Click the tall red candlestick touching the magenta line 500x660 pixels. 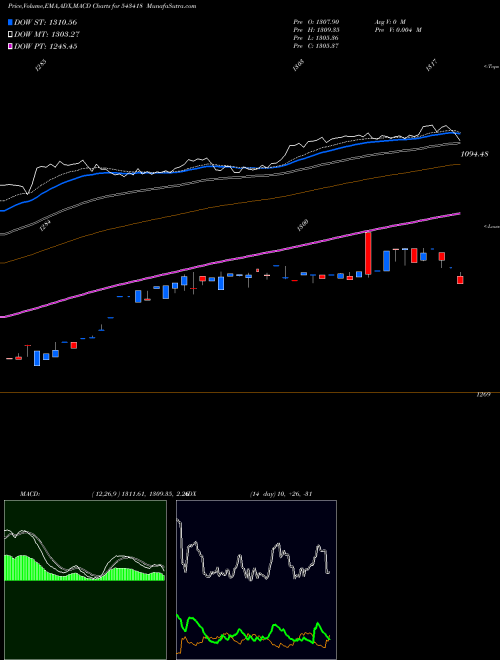[x=368, y=253]
